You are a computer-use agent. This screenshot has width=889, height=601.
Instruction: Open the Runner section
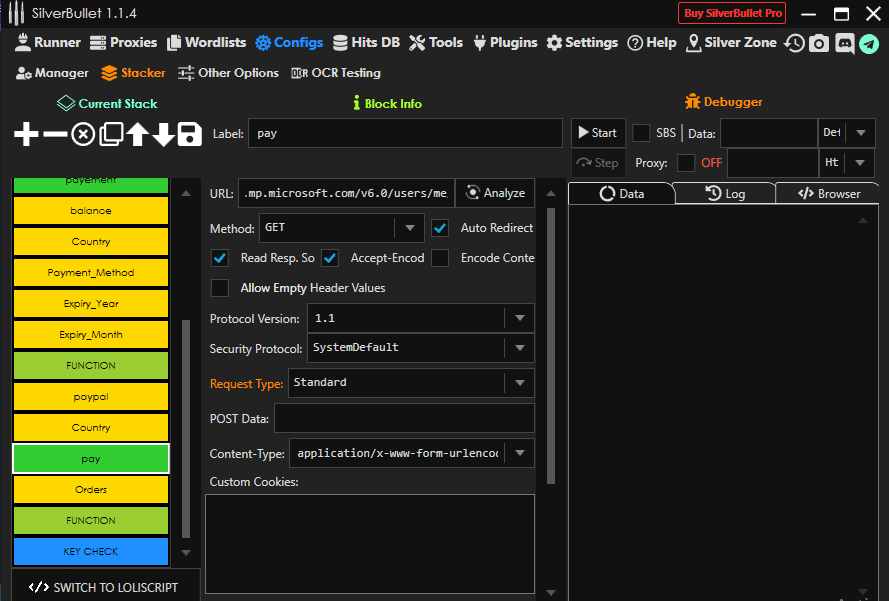(x=48, y=43)
